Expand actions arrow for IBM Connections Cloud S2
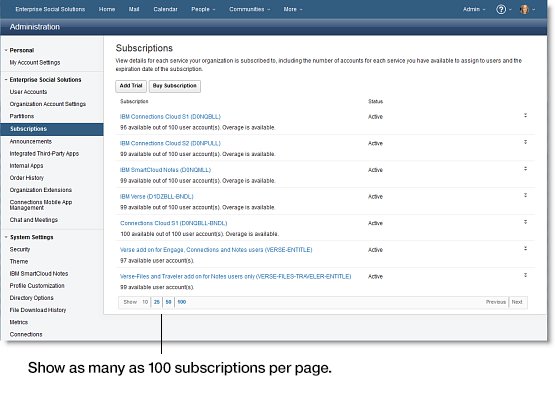 pyautogui.click(x=526, y=142)
